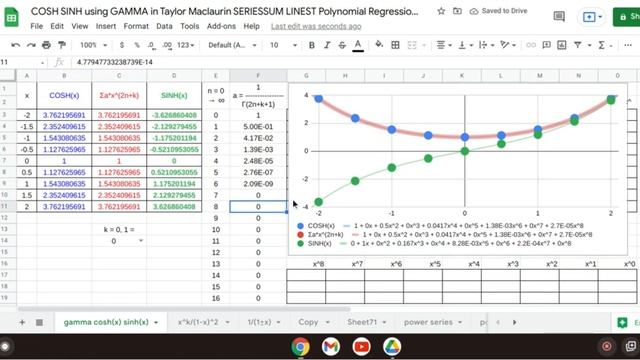Decrease decimal places

(151, 45)
